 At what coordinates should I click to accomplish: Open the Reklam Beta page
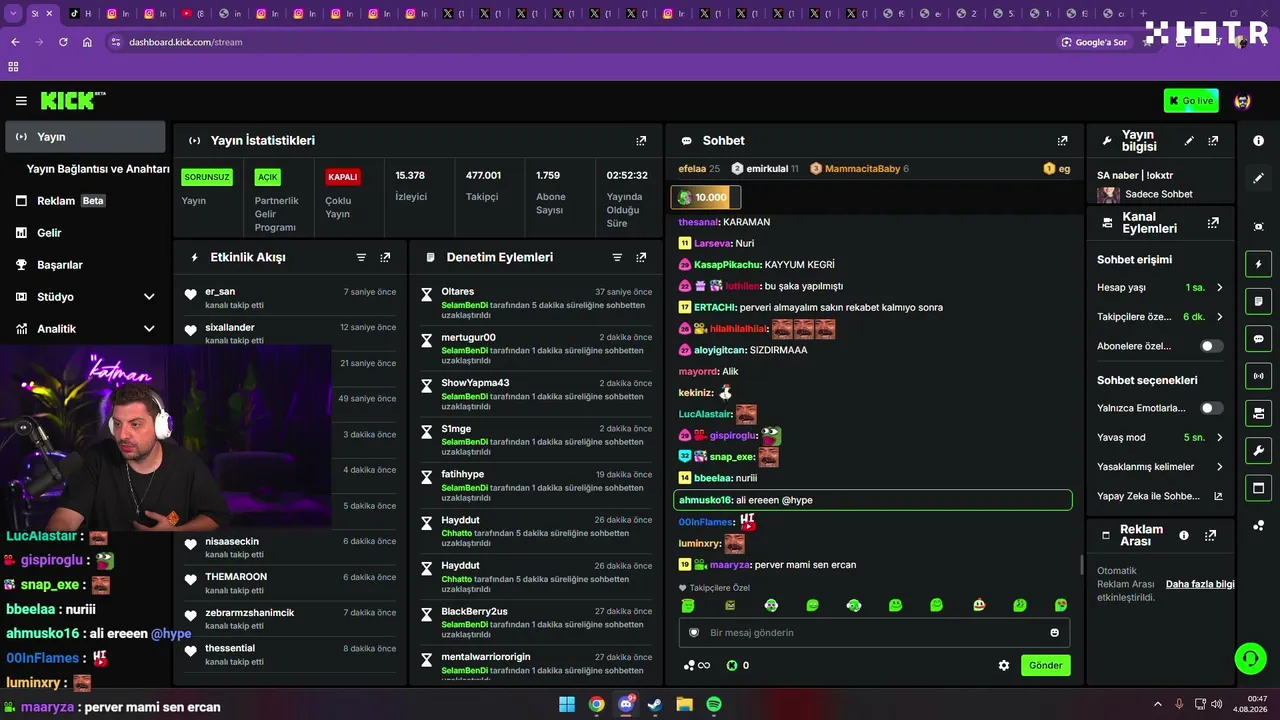pyautogui.click(x=85, y=201)
